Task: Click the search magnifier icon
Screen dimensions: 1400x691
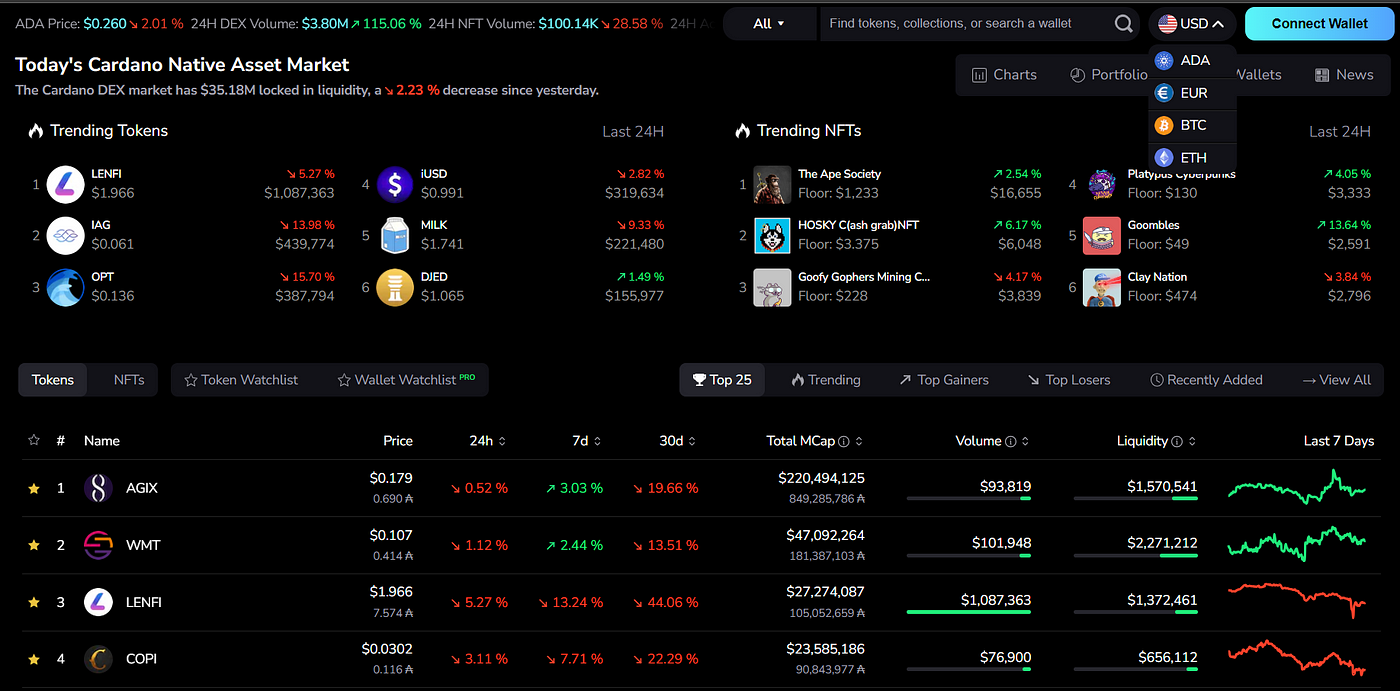Action: (1124, 23)
